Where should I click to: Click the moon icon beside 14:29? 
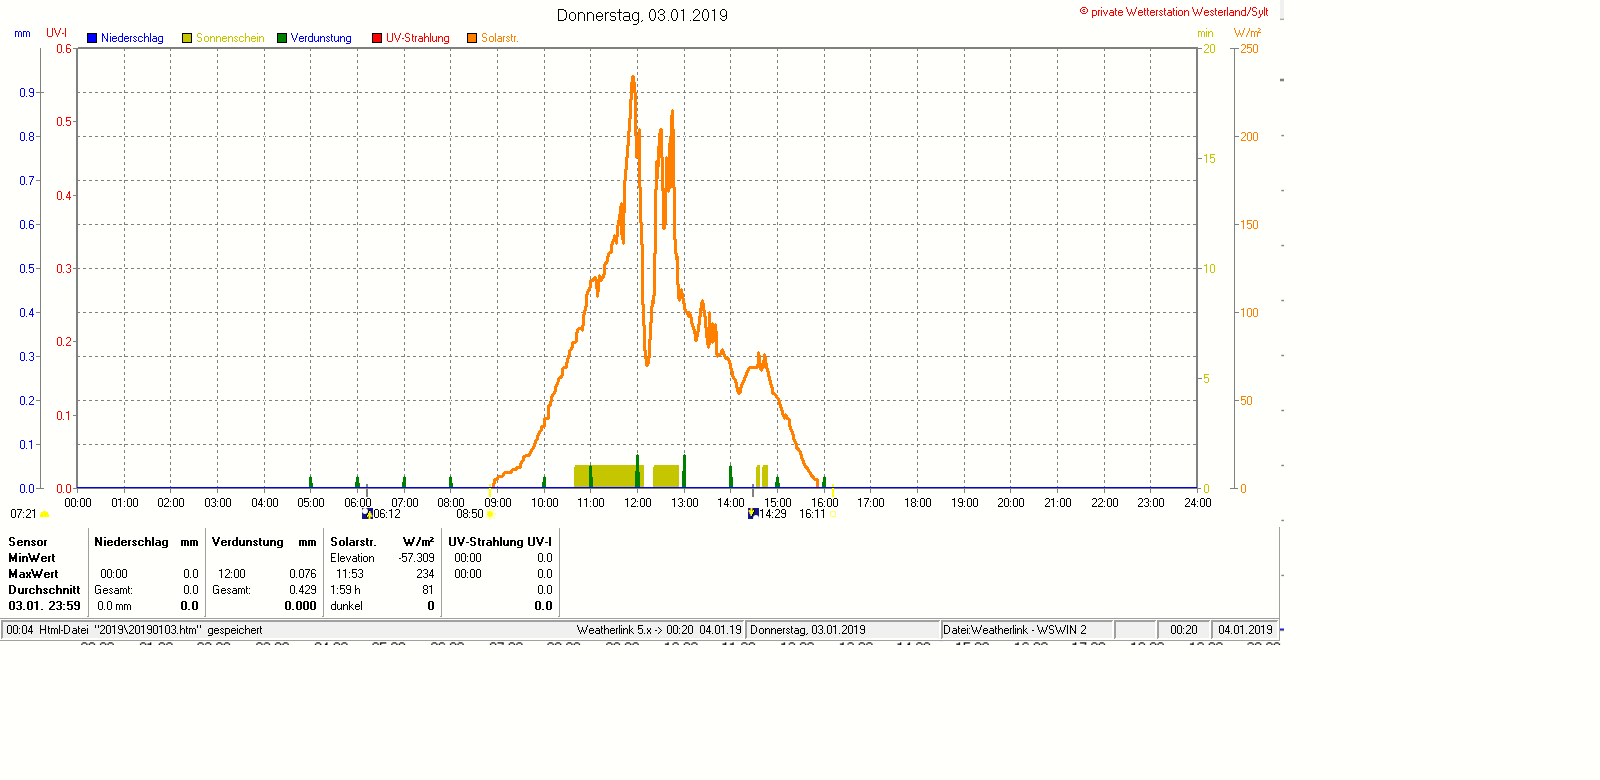coord(753,514)
